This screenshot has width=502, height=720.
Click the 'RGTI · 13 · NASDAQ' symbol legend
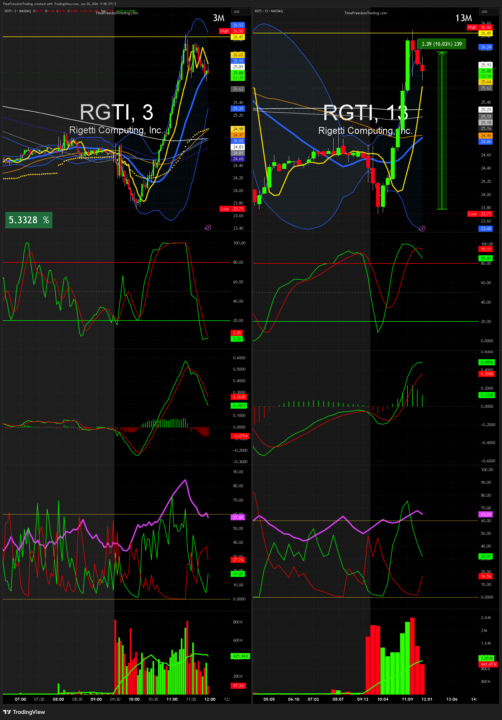[x=269, y=11]
